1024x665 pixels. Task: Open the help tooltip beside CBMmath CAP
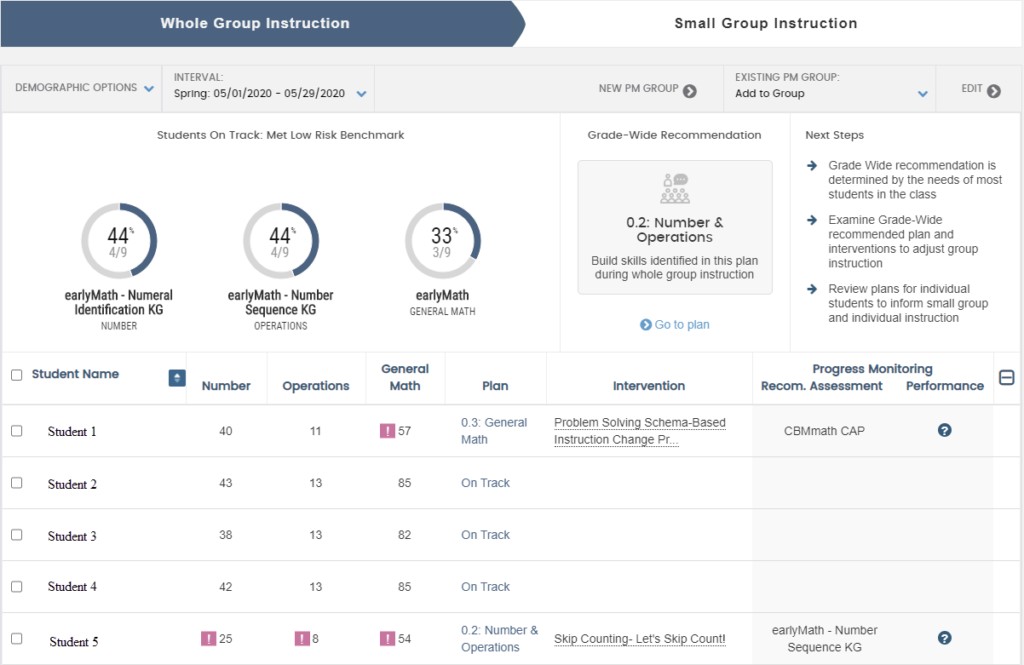pyautogui.click(x=944, y=432)
